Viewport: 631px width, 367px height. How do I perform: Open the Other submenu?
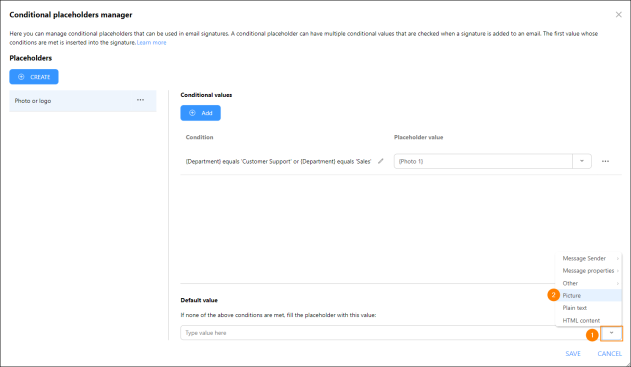tap(588, 283)
